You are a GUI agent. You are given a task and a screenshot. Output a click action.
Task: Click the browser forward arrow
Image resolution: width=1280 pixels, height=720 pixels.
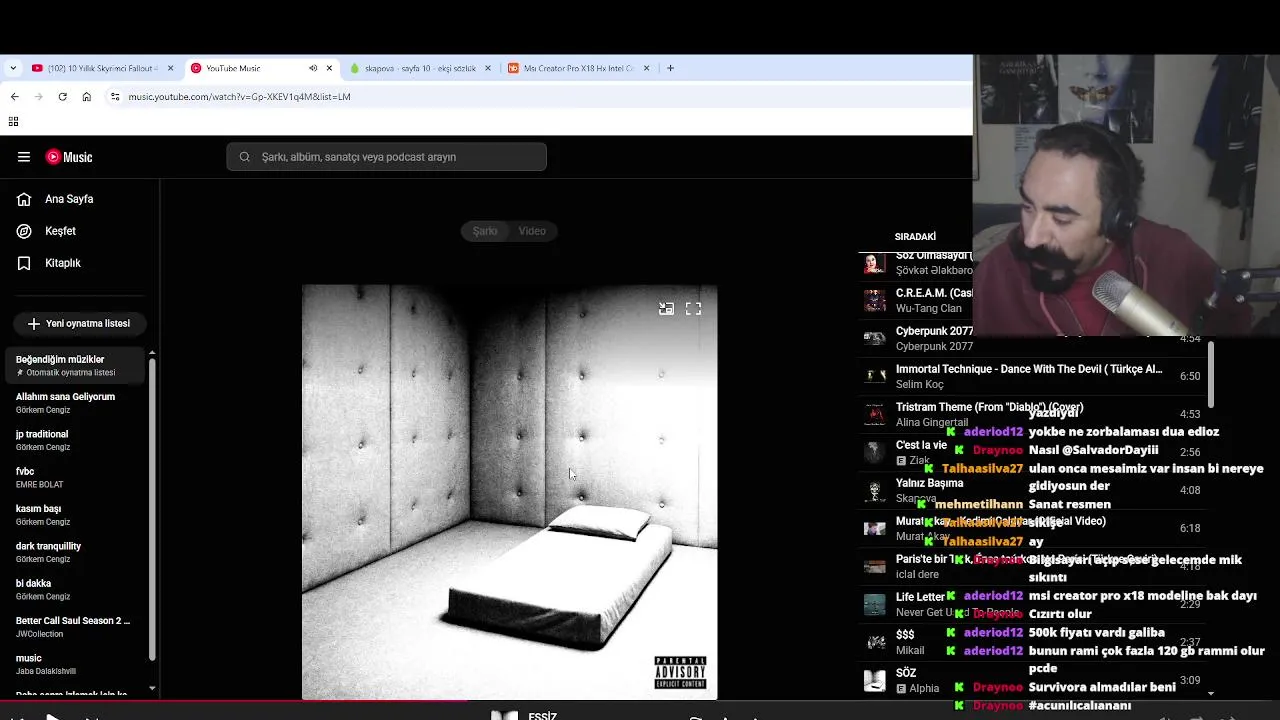pyautogui.click(x=38, y=97)
